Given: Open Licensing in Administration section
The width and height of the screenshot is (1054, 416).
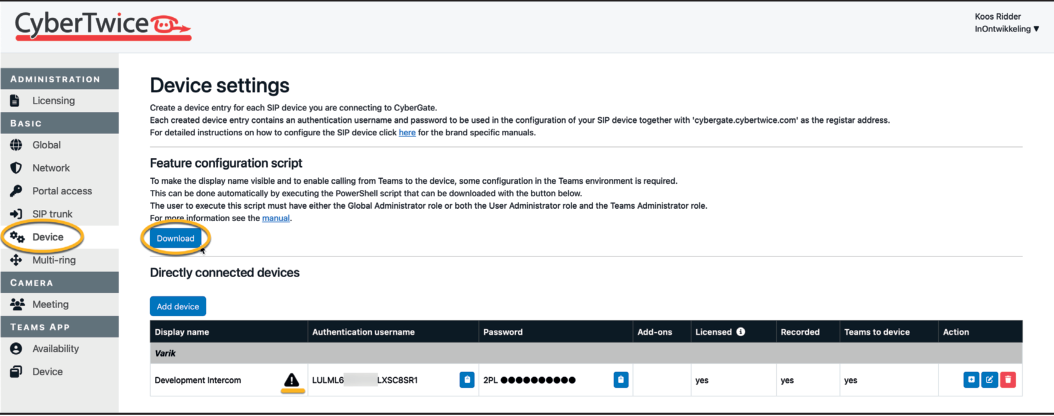Looking at the screenshot, I should point(53,101).
